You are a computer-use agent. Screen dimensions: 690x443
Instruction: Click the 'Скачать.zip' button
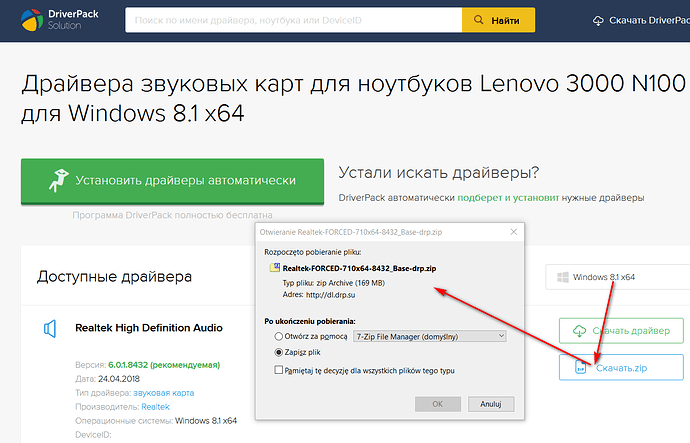tap(621, 368)
